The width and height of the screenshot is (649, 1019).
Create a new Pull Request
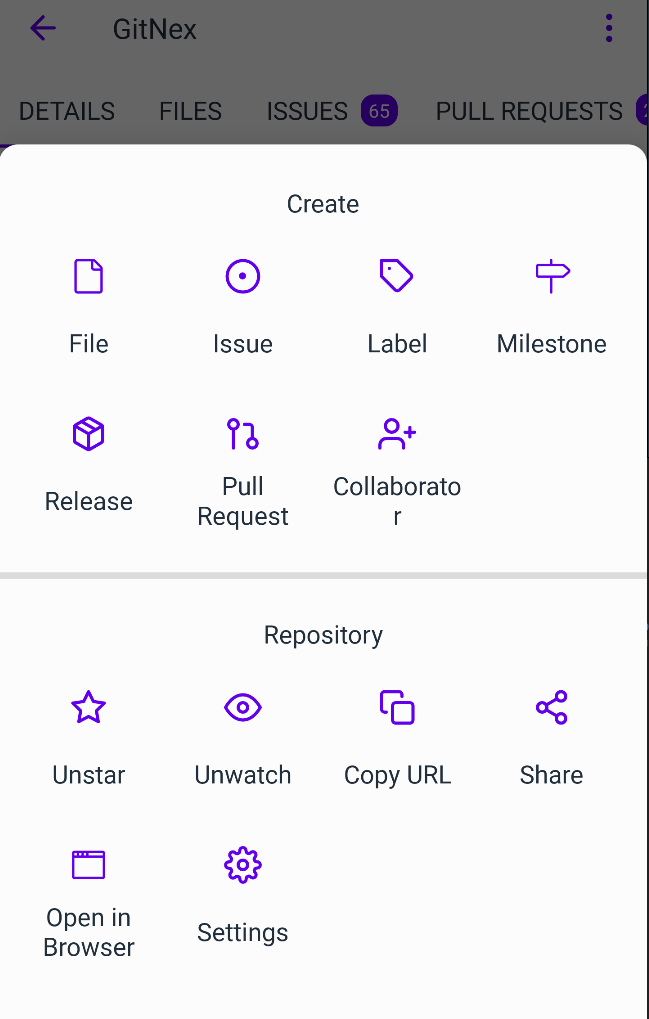point(242,472)
